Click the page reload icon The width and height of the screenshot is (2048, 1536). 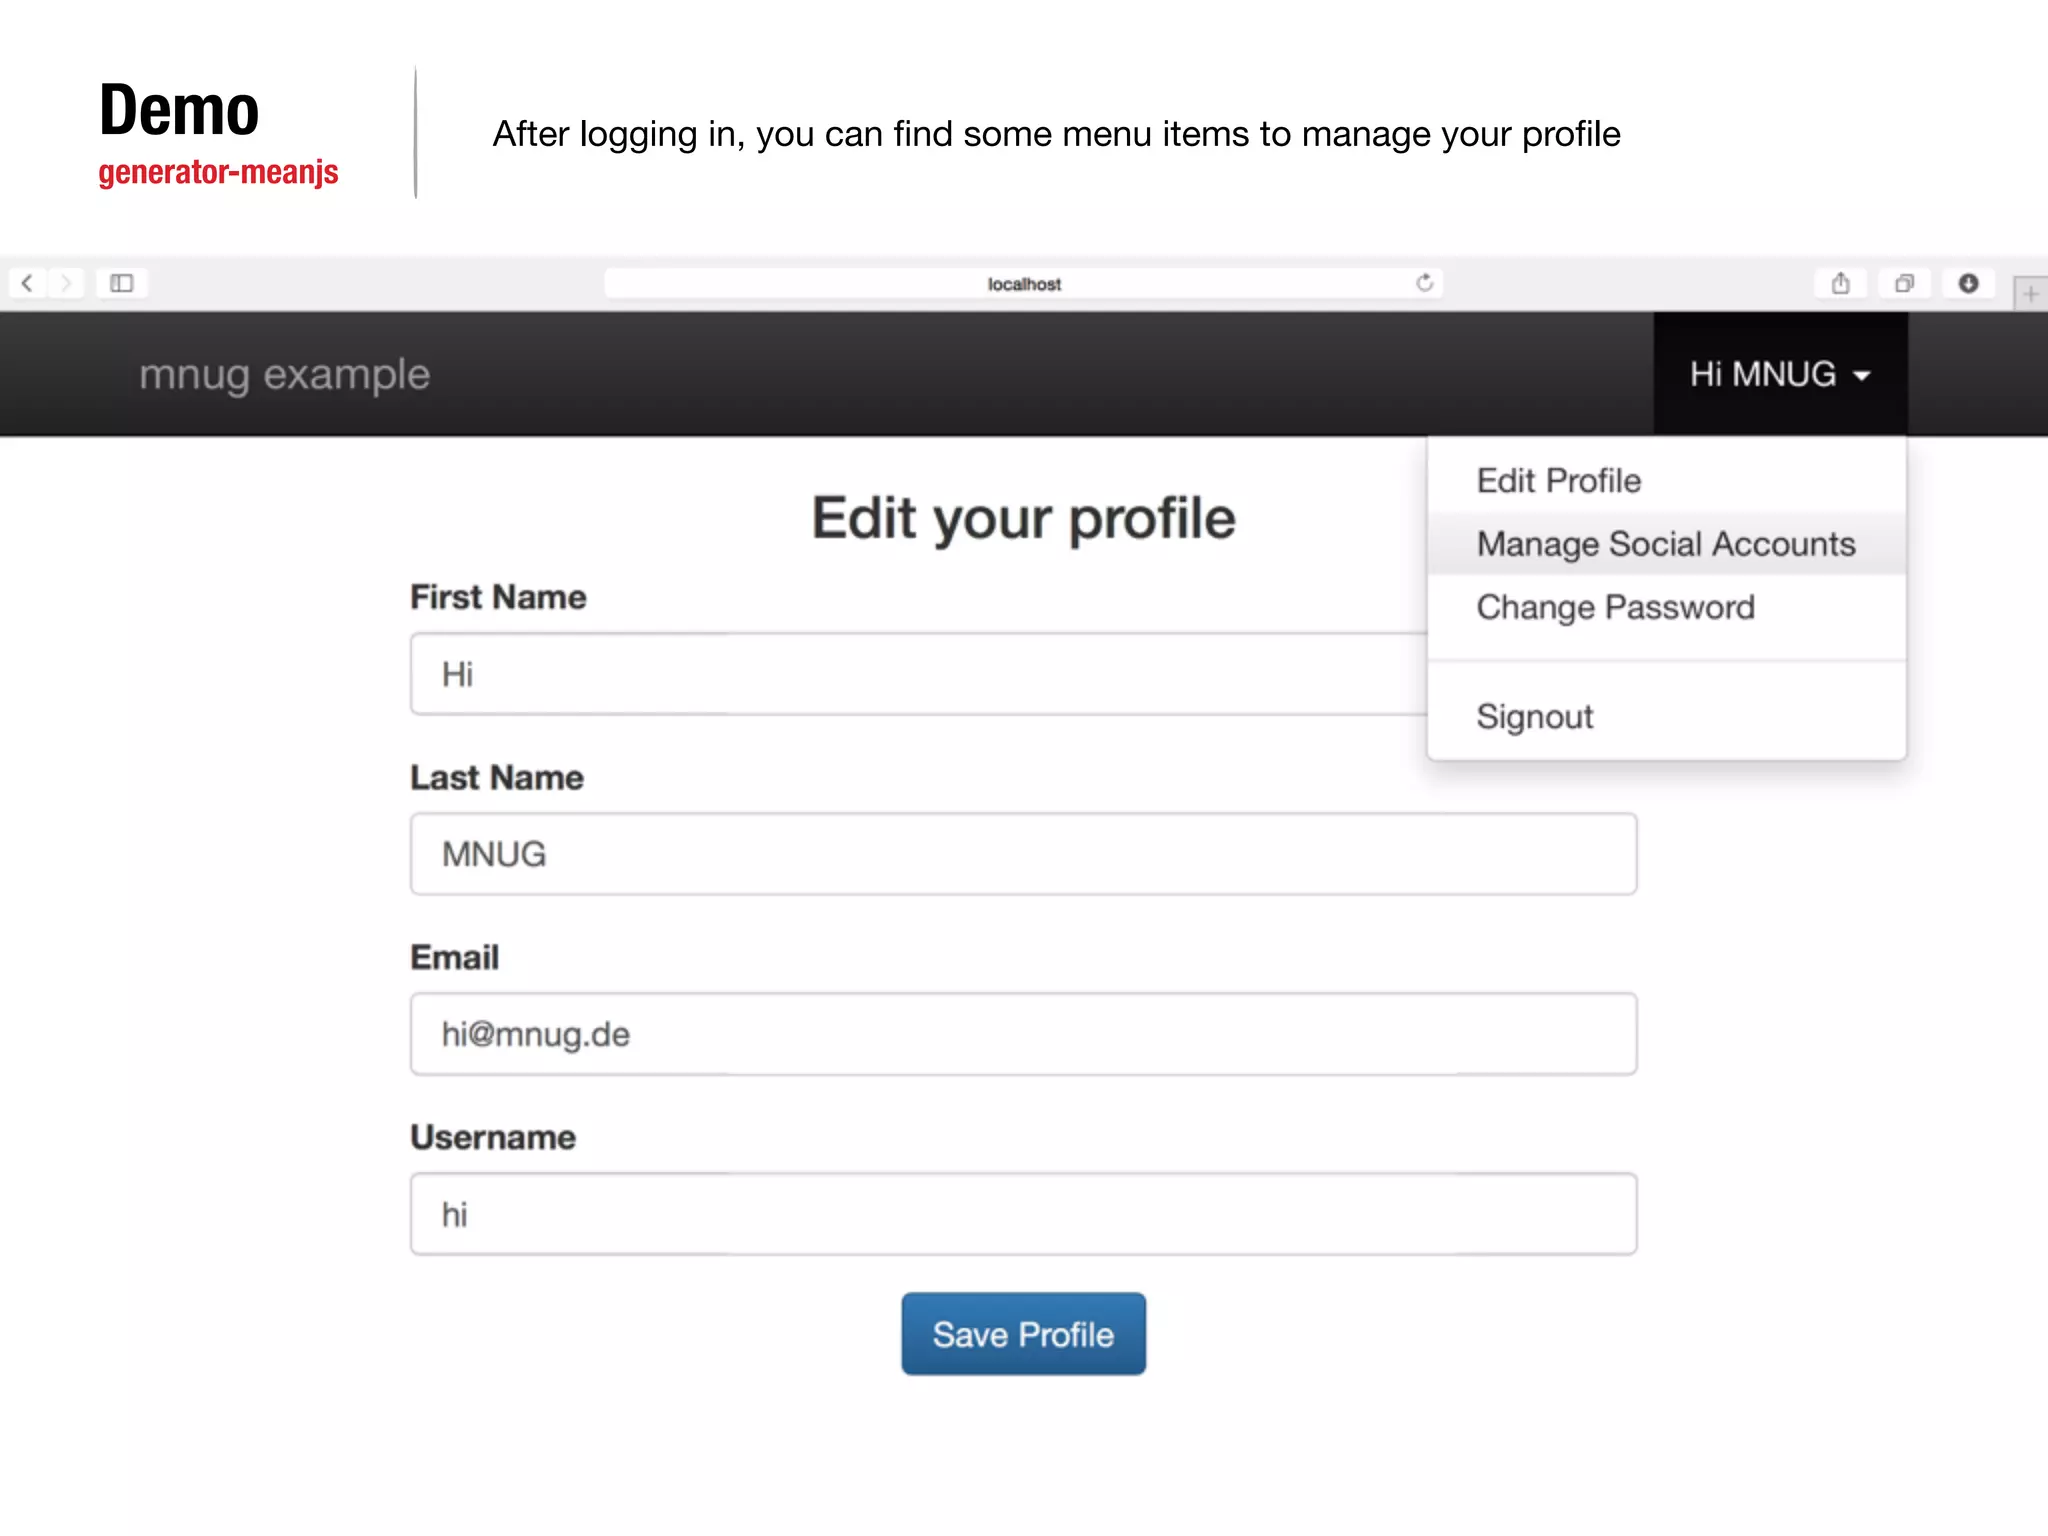(x=1424, y=283)
